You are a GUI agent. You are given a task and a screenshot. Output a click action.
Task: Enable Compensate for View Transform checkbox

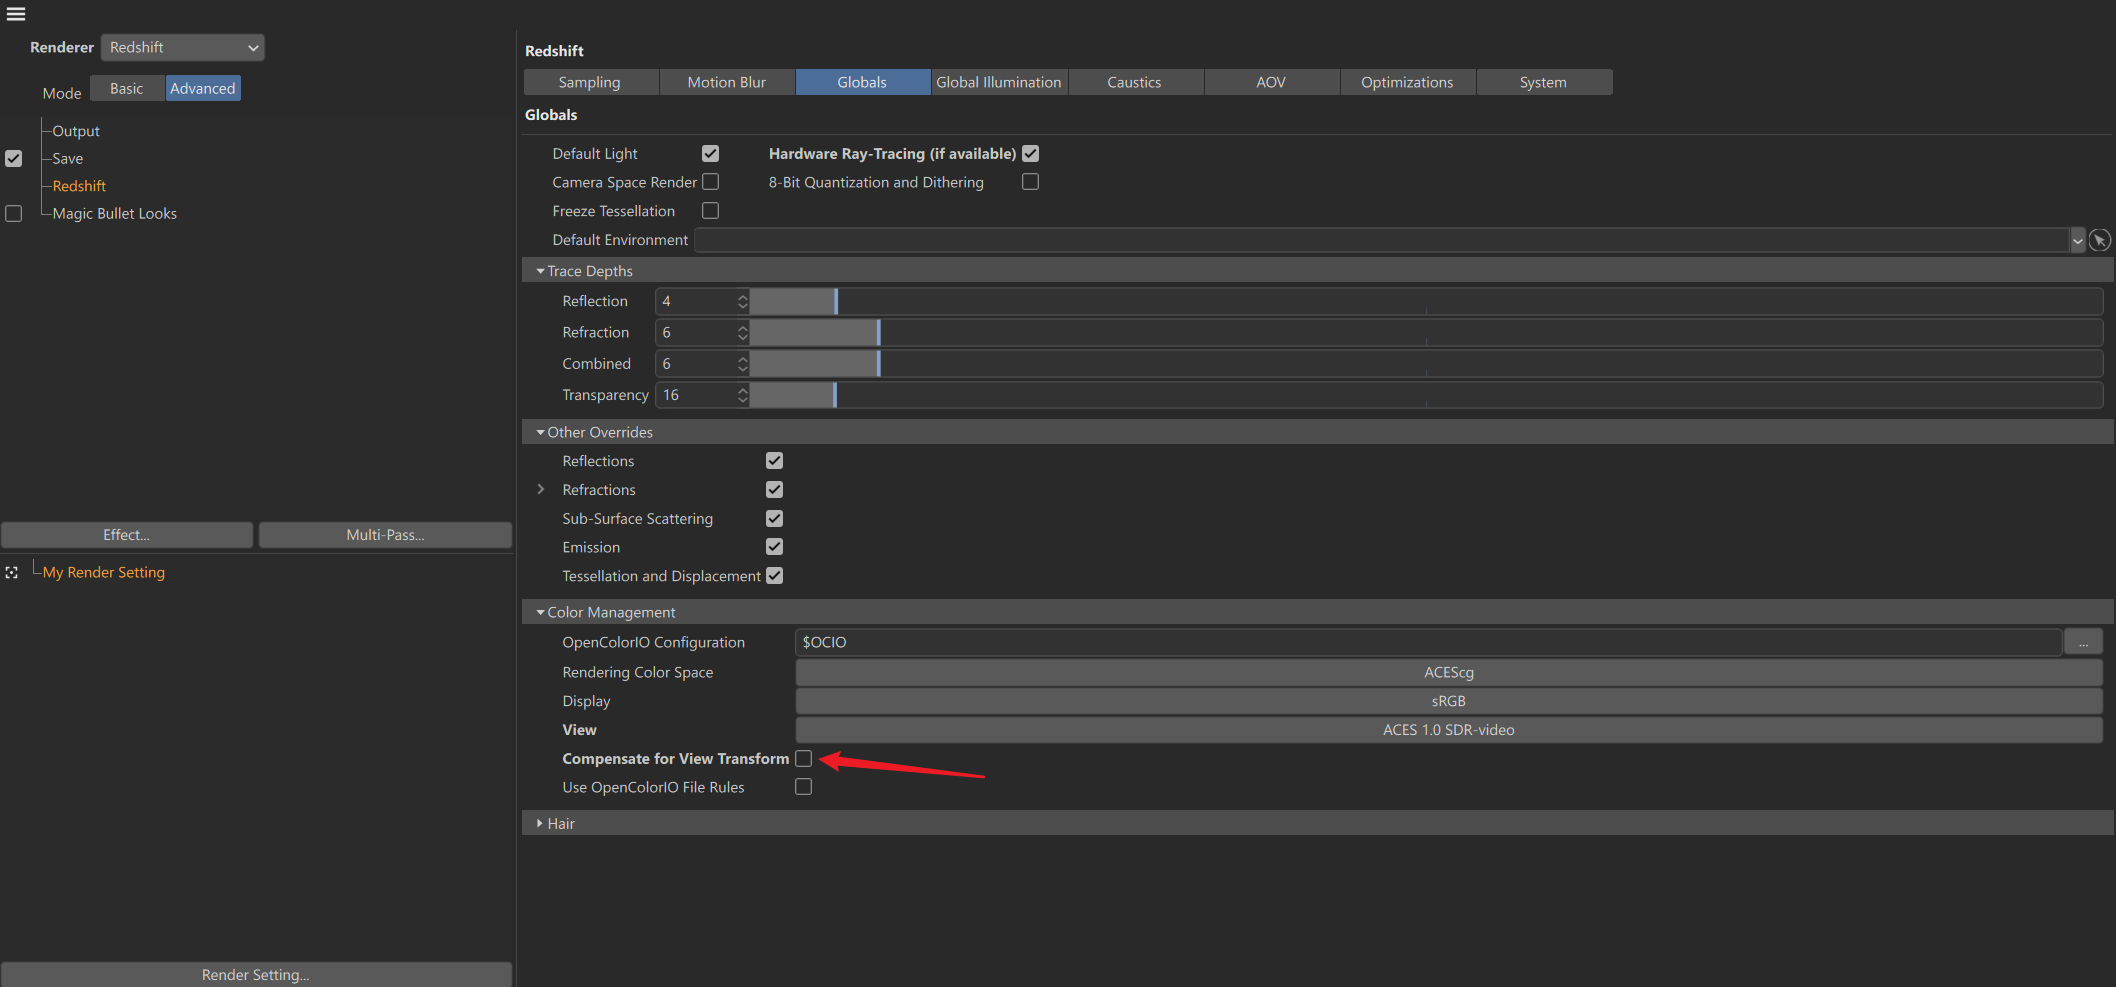(x=803, y=759)
